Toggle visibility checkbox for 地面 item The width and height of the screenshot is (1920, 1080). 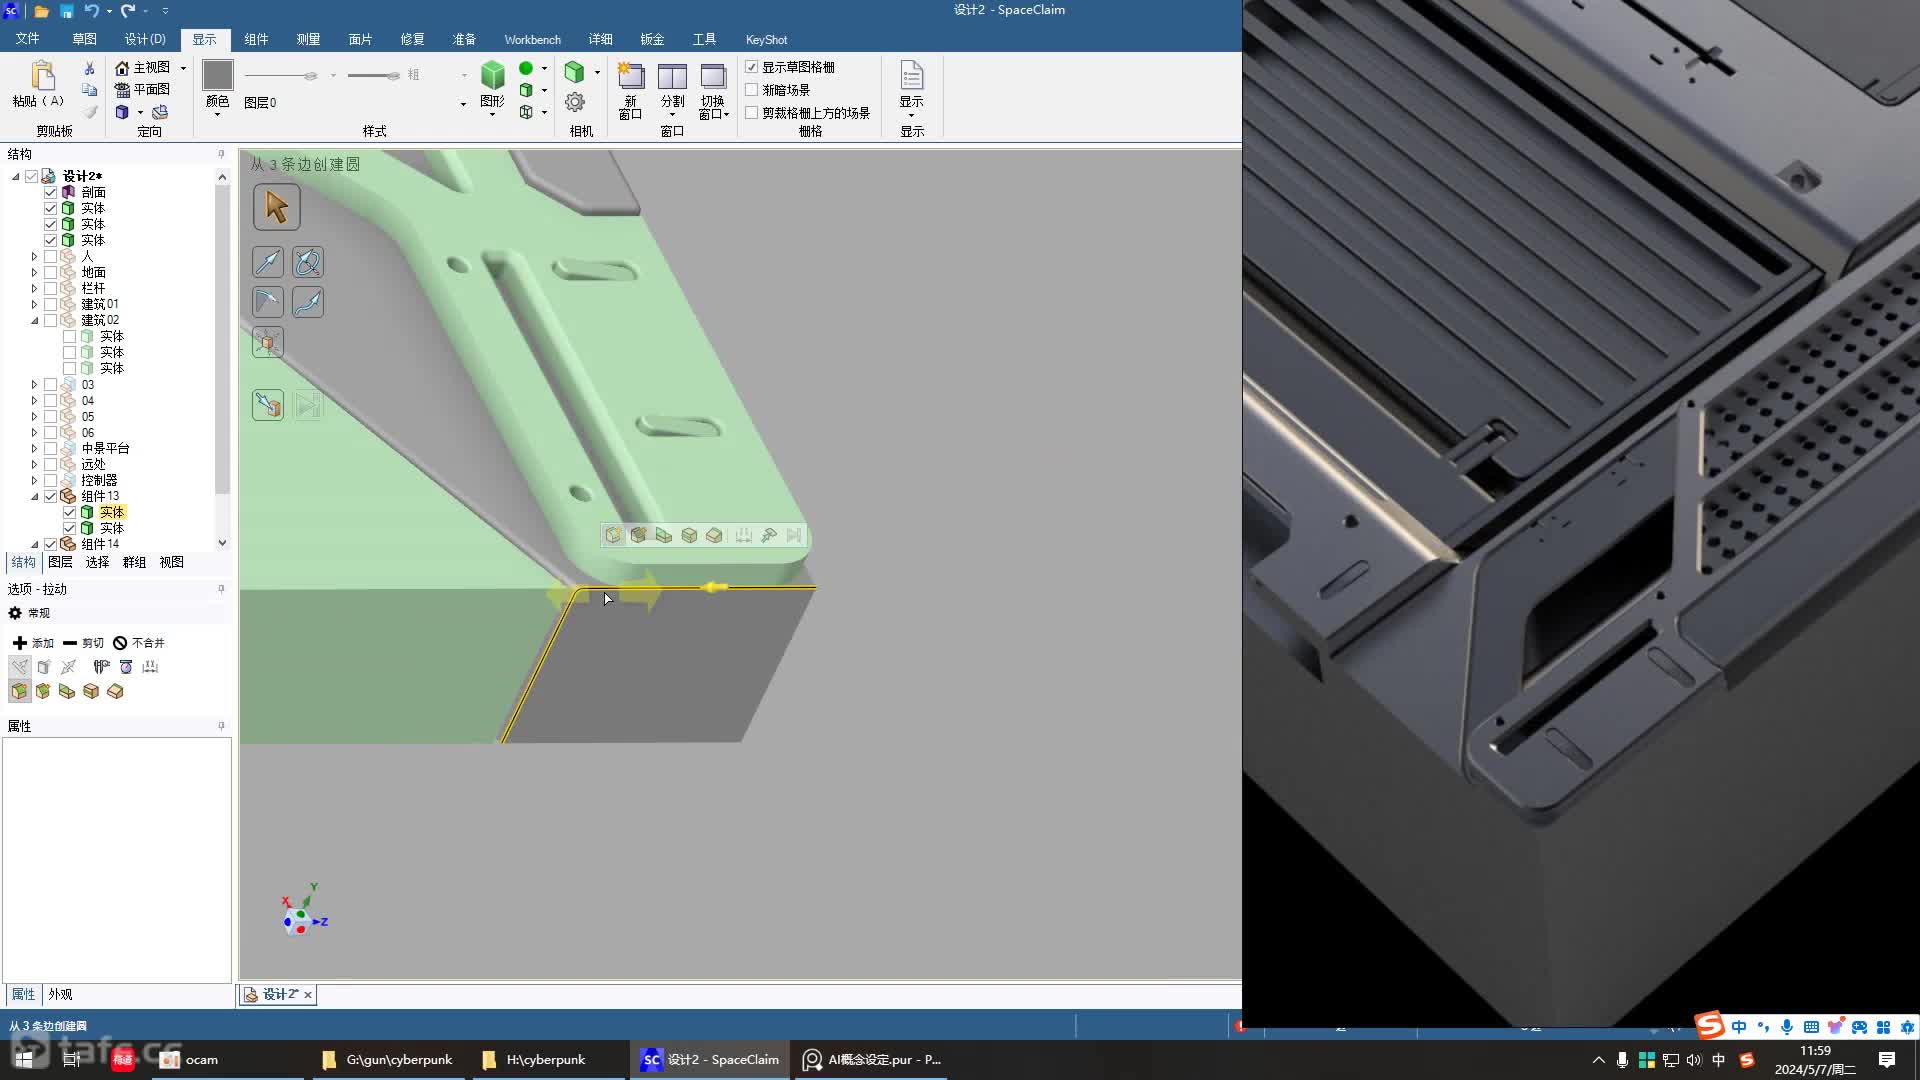(x=50, y=272)
